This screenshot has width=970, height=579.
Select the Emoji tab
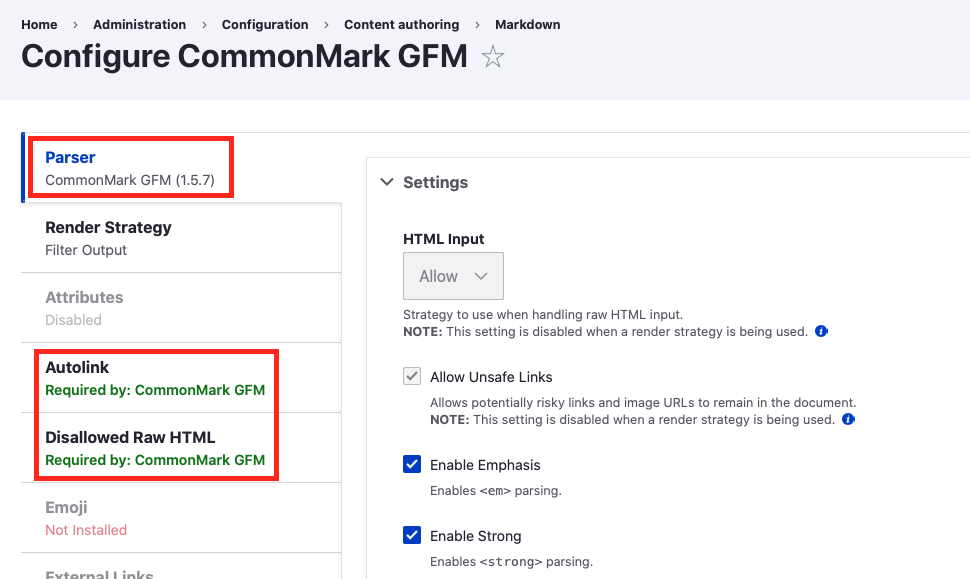pyautogui.click(x=182, y=518)
